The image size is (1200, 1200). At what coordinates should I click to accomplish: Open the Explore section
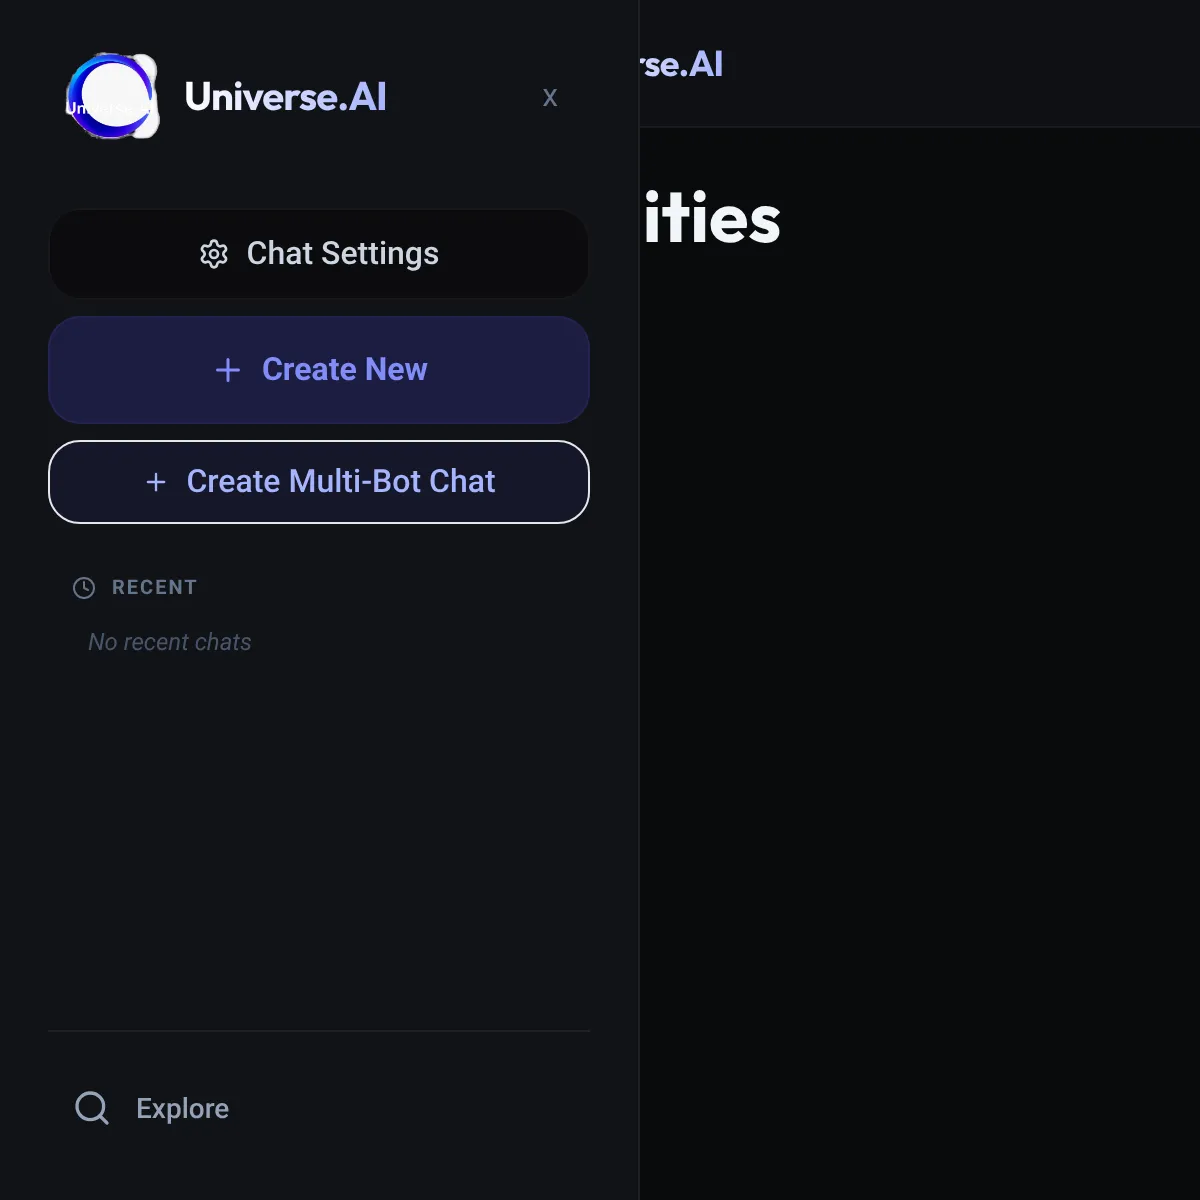click(x=182, y=1108)
